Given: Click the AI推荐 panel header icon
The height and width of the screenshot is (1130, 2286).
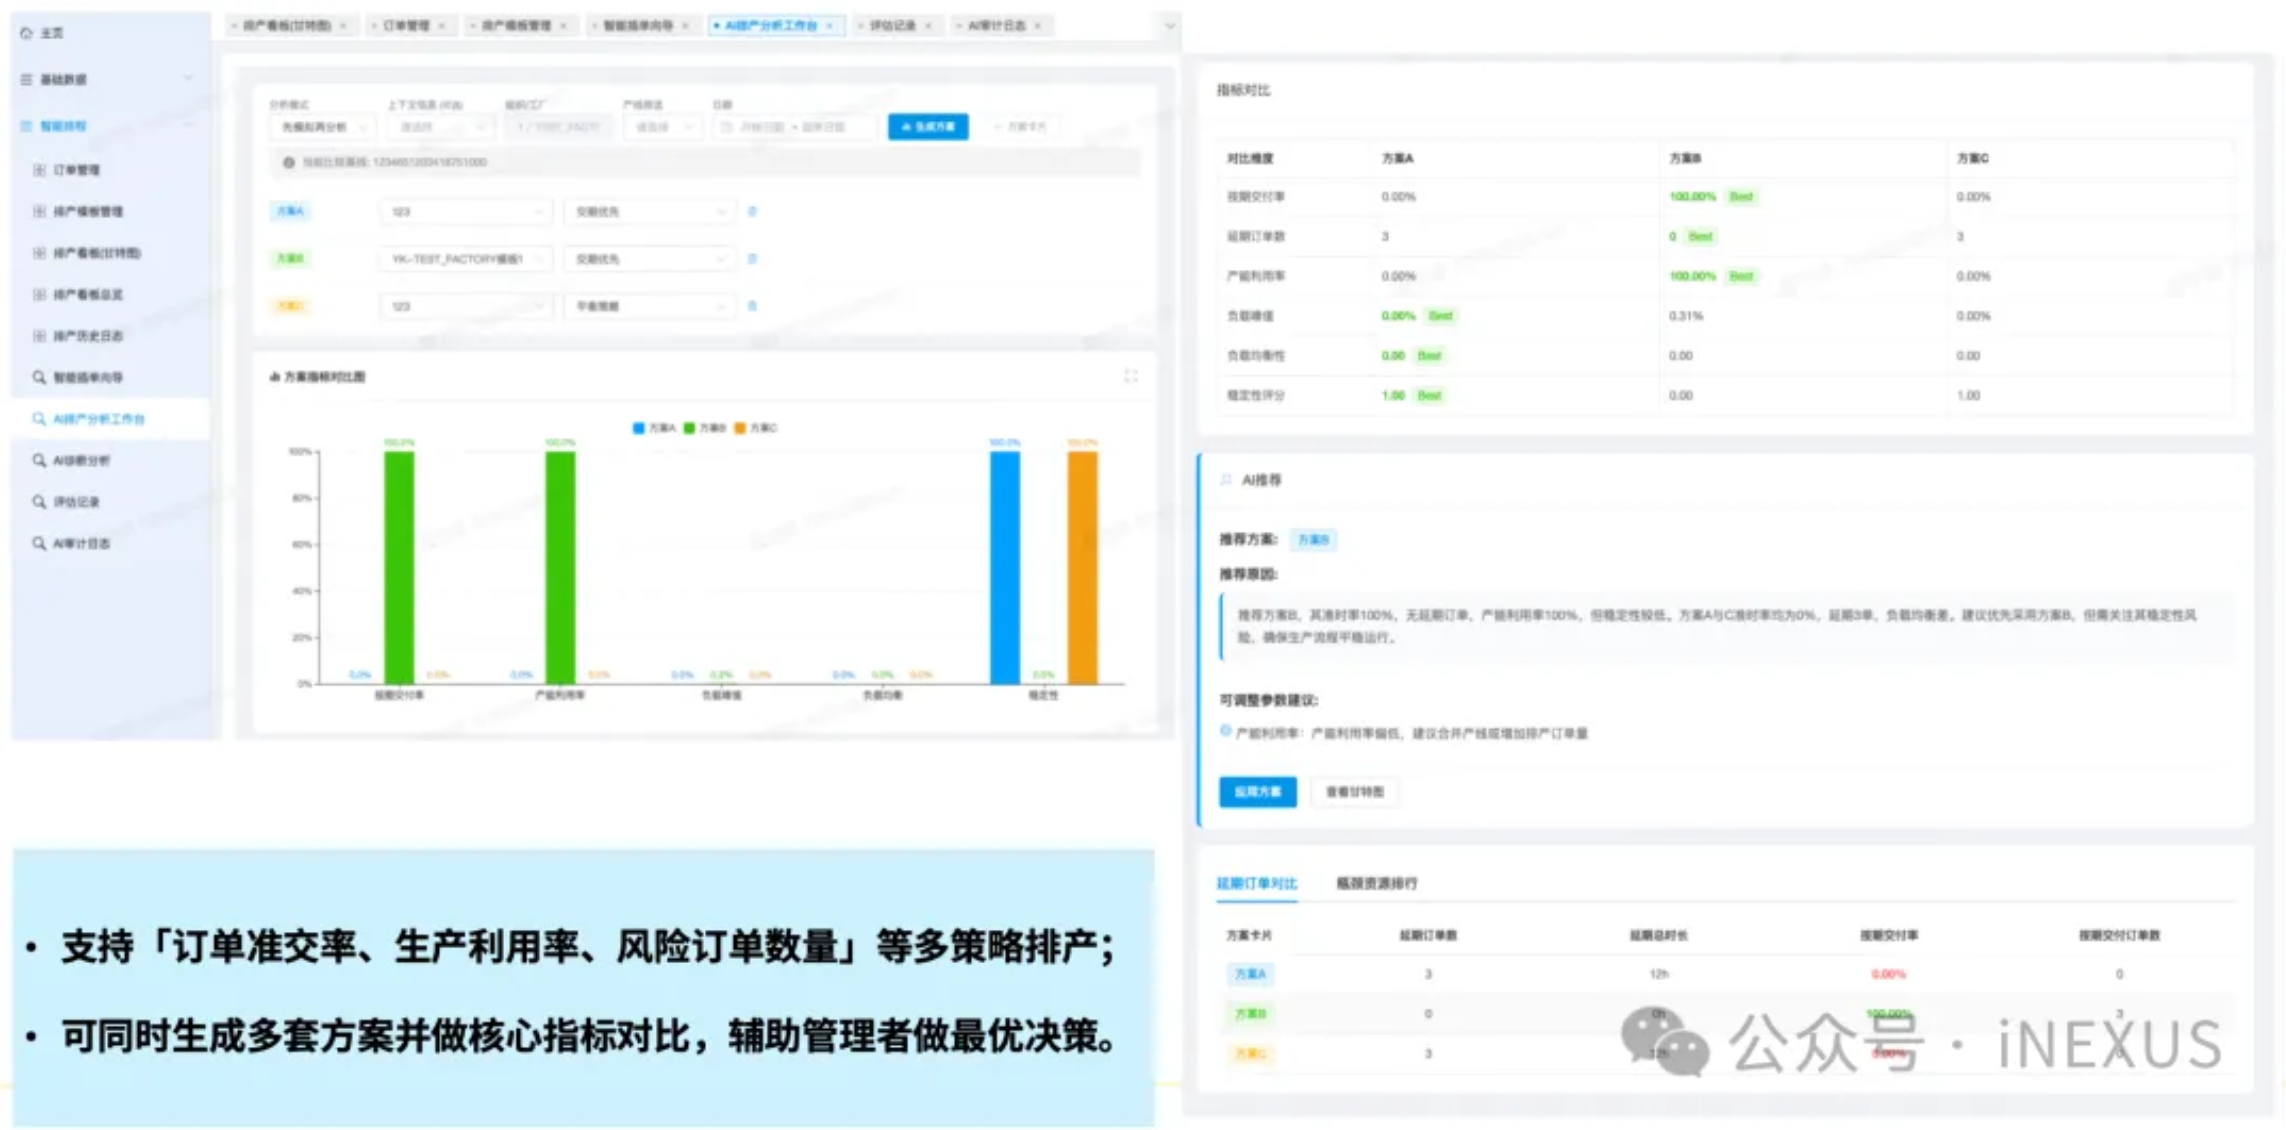Looking at the screenshot, I should pos(1226,480).
